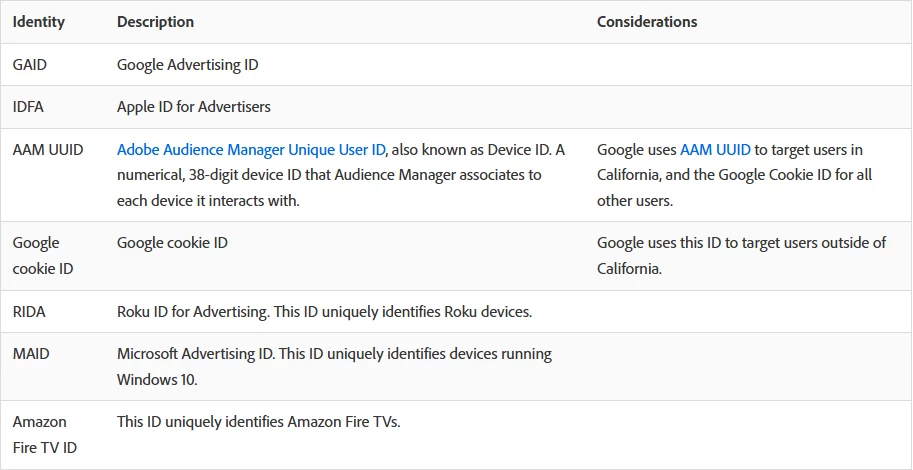Select the AAM UUID cell in Identity column
Image resolution: width=913 pixels, height=470 pixels.
tap(48, 150)
